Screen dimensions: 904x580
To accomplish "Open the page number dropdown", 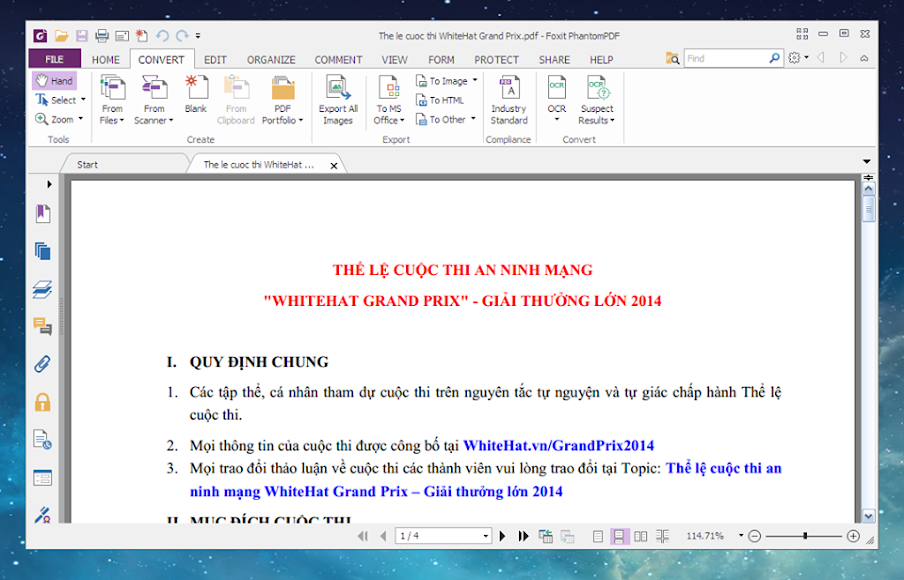I will tap(485, 536).
